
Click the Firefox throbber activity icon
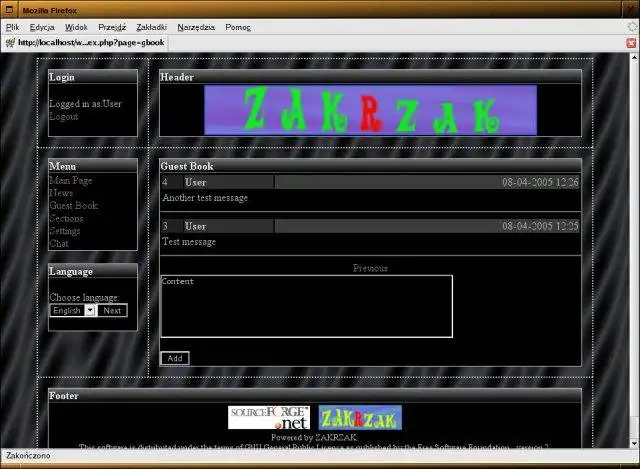coord(632,27)
